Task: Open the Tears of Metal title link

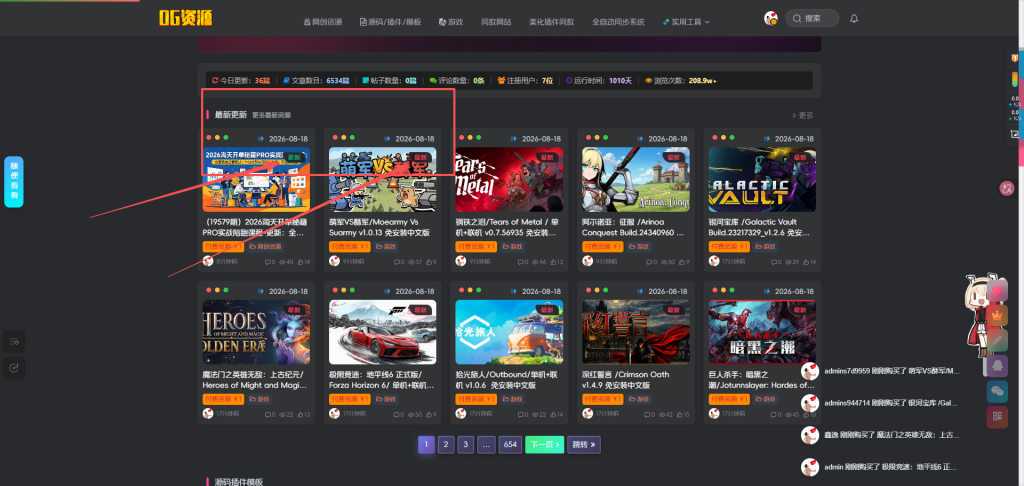Action: (507, 227)
